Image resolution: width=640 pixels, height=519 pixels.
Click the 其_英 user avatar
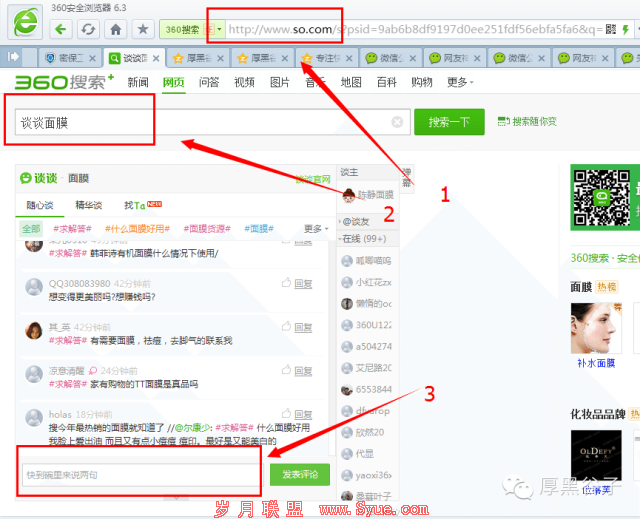tap(34, 330)
